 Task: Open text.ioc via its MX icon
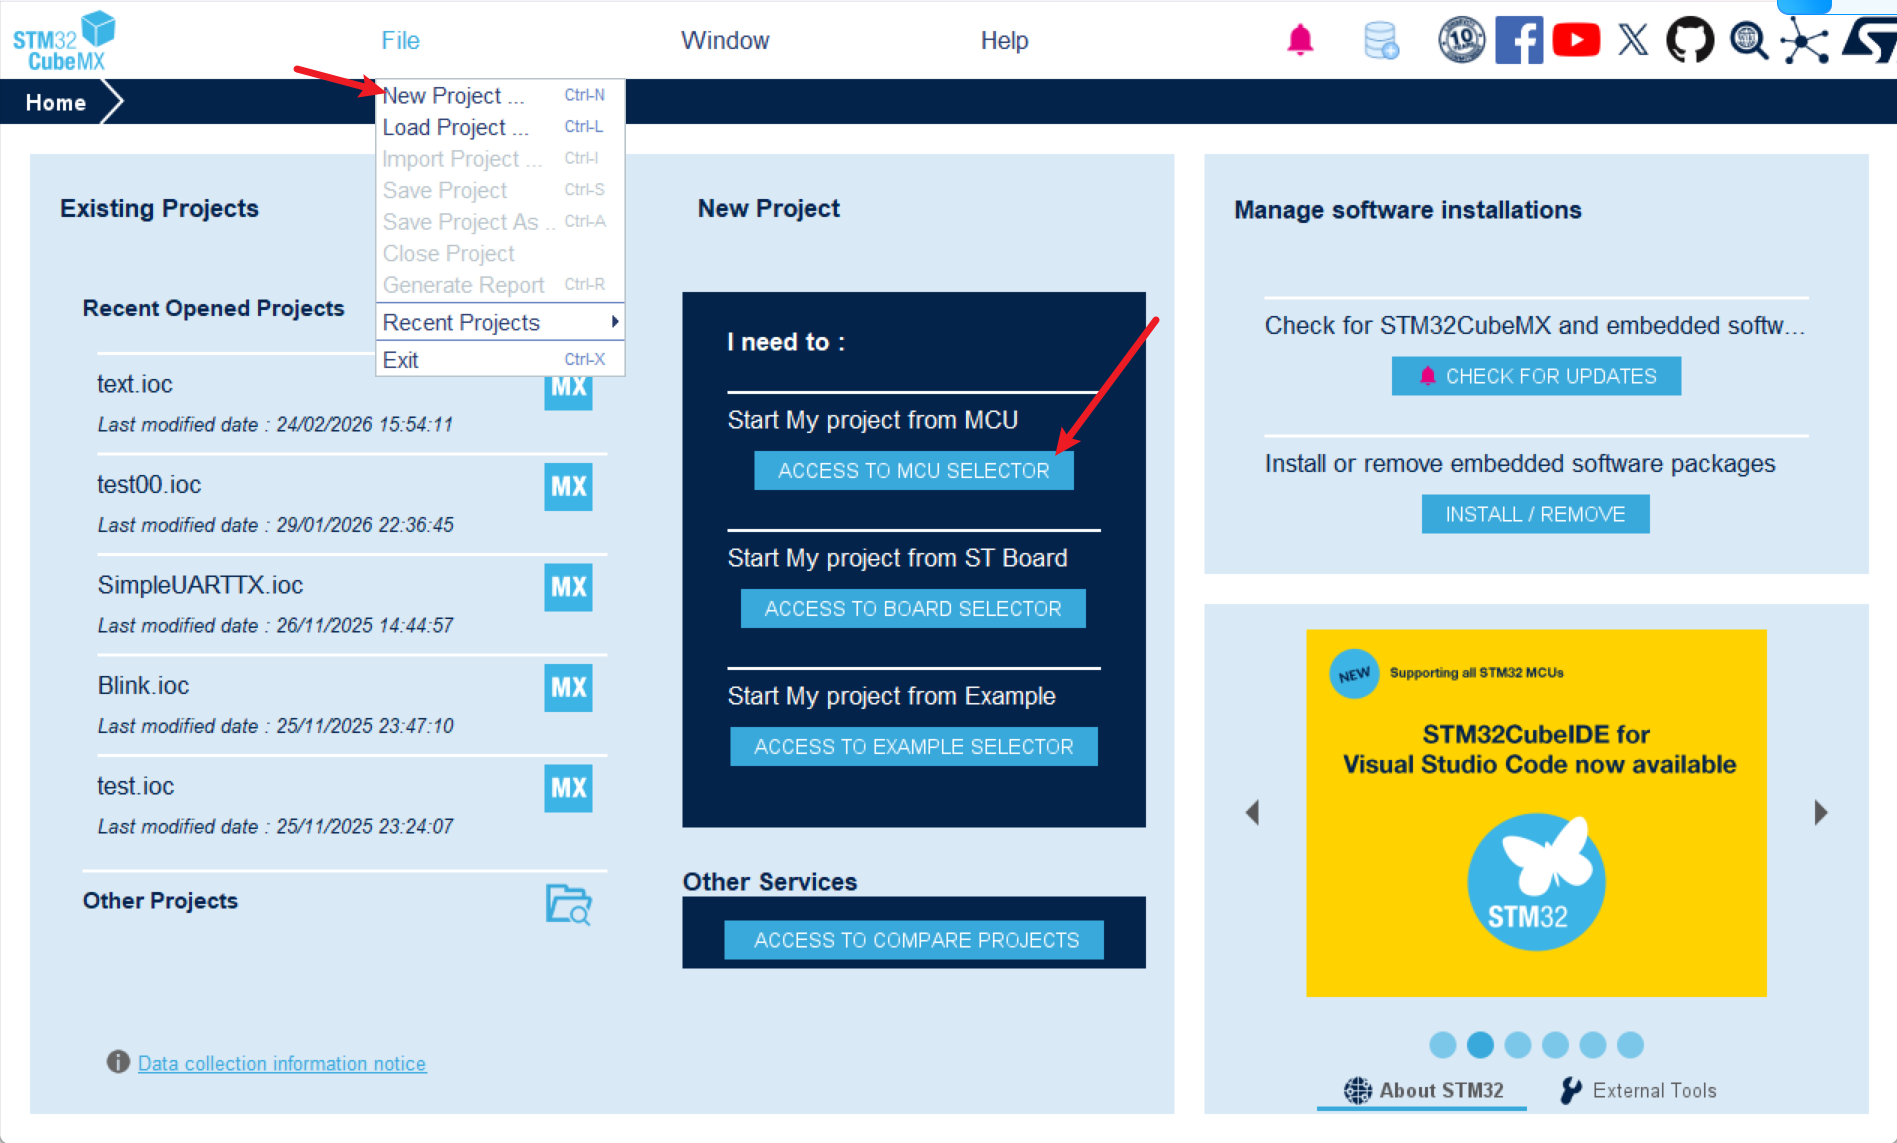(x=568, y=392)
